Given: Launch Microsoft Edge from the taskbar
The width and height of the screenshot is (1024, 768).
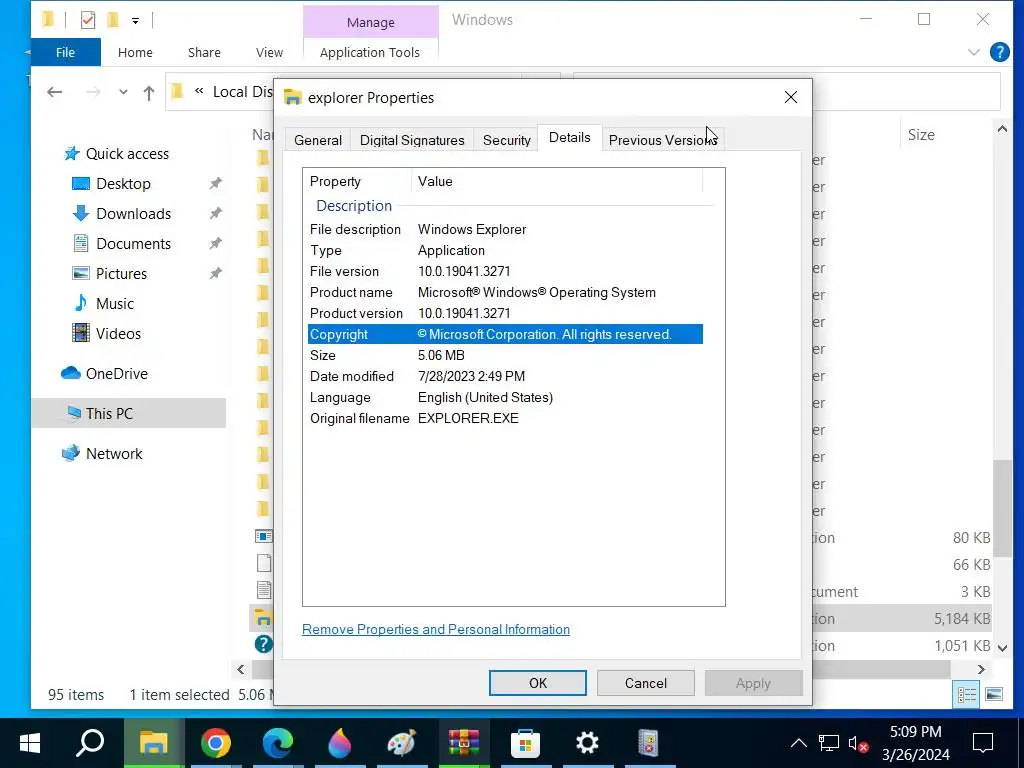Looking at the screenshot, I should [278, 743].
